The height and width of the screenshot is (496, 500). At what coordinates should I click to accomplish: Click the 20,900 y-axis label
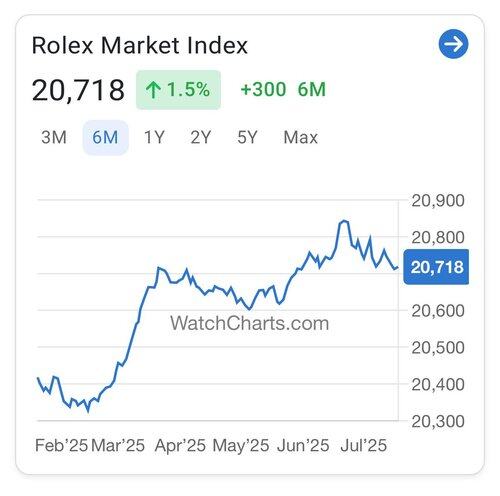coord(438,201)
